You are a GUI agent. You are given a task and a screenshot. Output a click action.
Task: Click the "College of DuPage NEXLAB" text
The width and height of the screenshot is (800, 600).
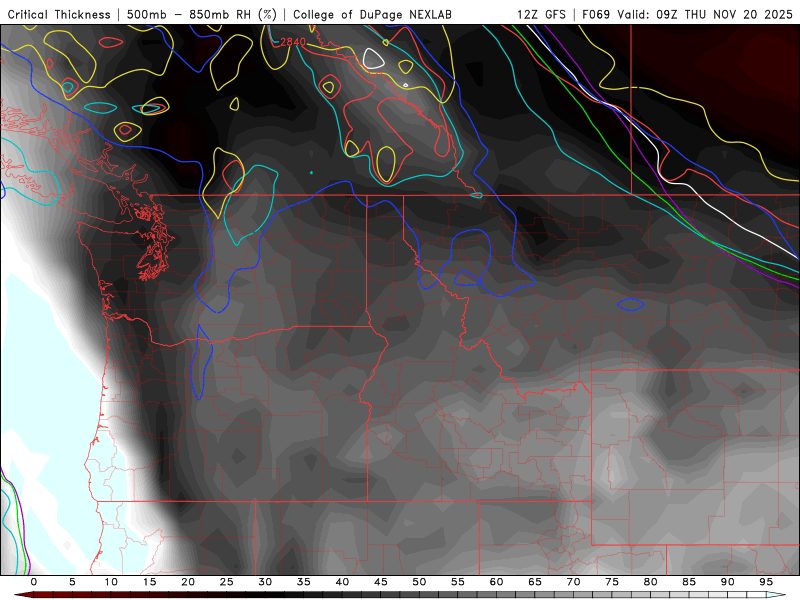coord(372,14)
